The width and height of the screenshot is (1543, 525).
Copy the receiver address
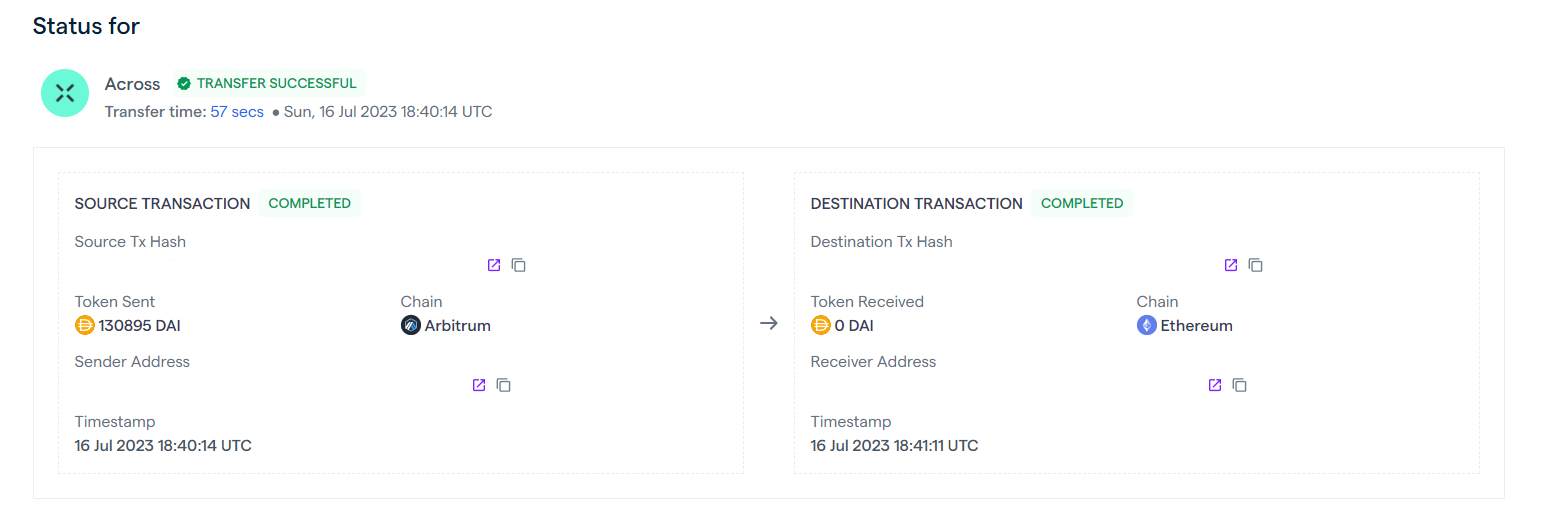[x=1240, y=385]
